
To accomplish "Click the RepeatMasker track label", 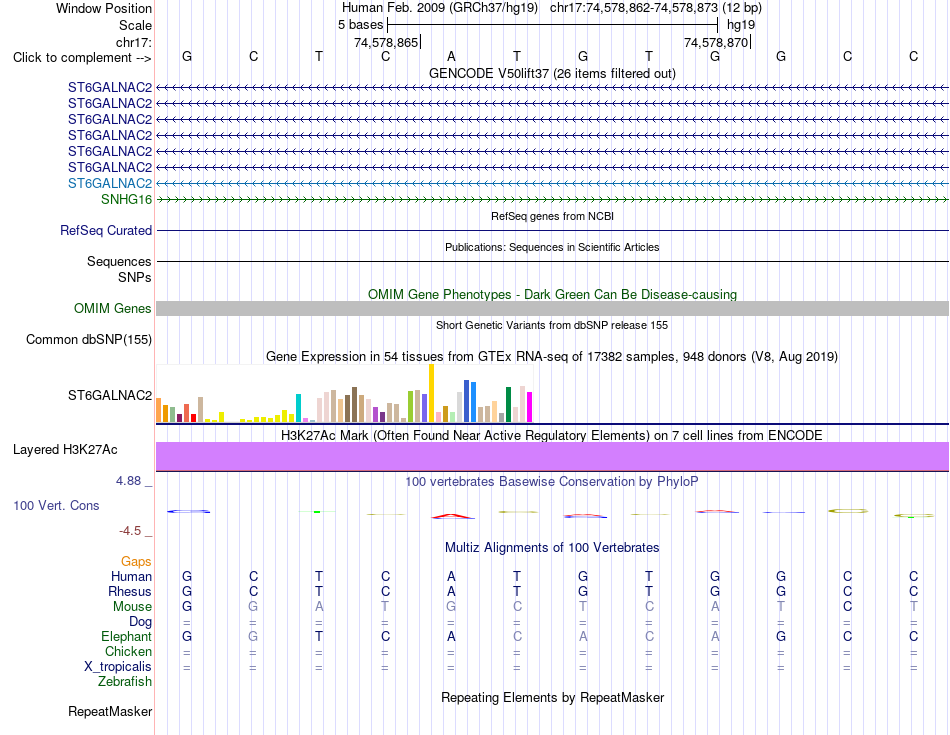I will coord(110,711).
